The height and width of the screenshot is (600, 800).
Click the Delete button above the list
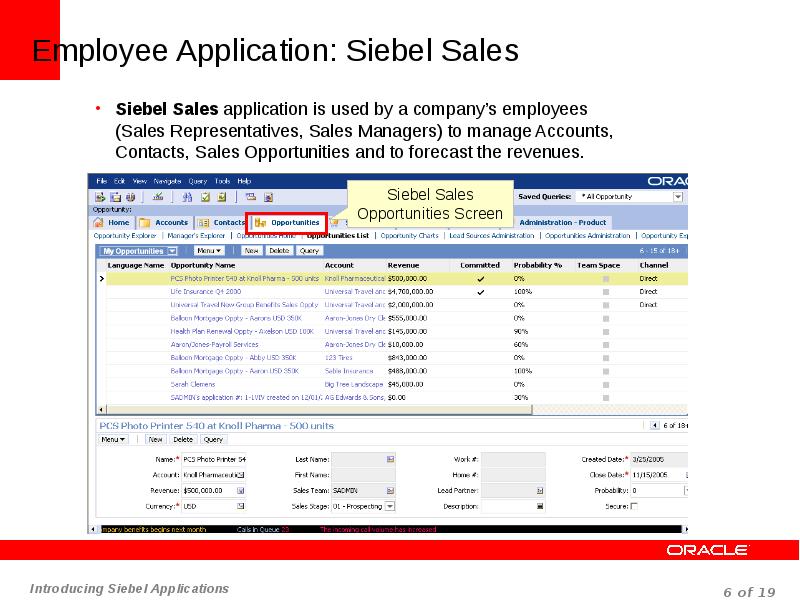pyautogui.click(x=277, y=250)
